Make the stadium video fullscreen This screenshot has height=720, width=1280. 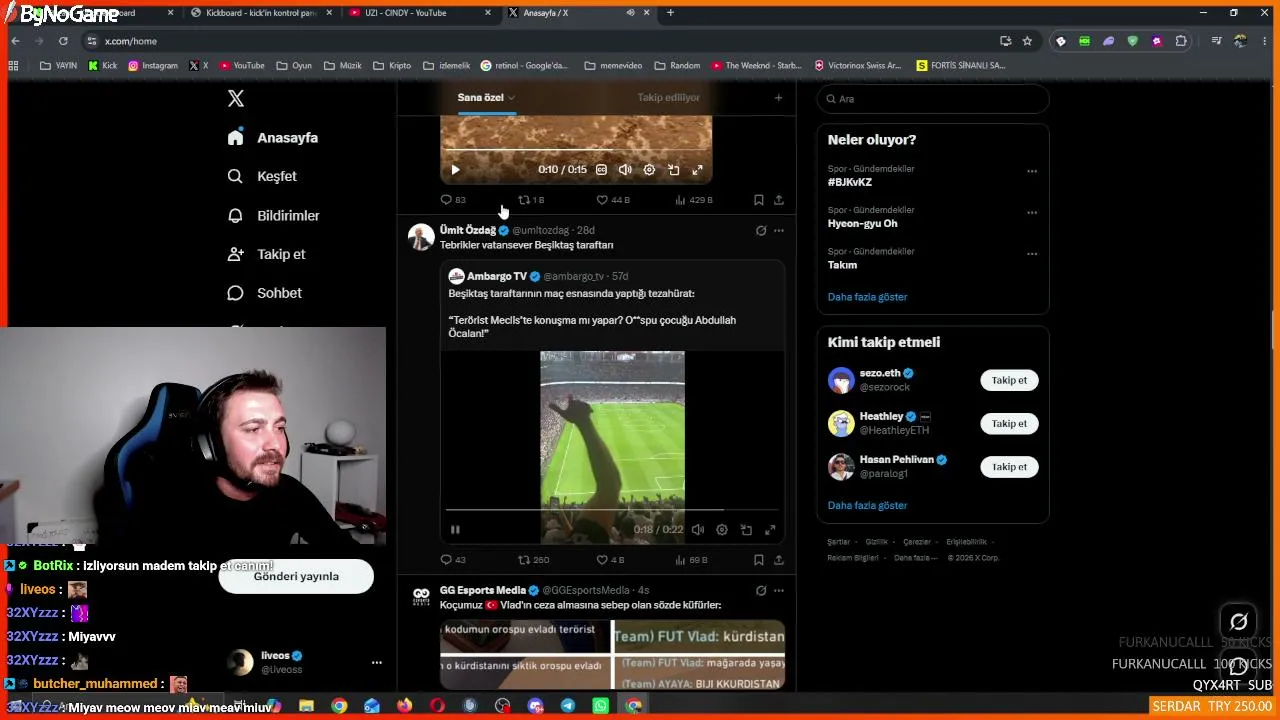pos(770,530)
